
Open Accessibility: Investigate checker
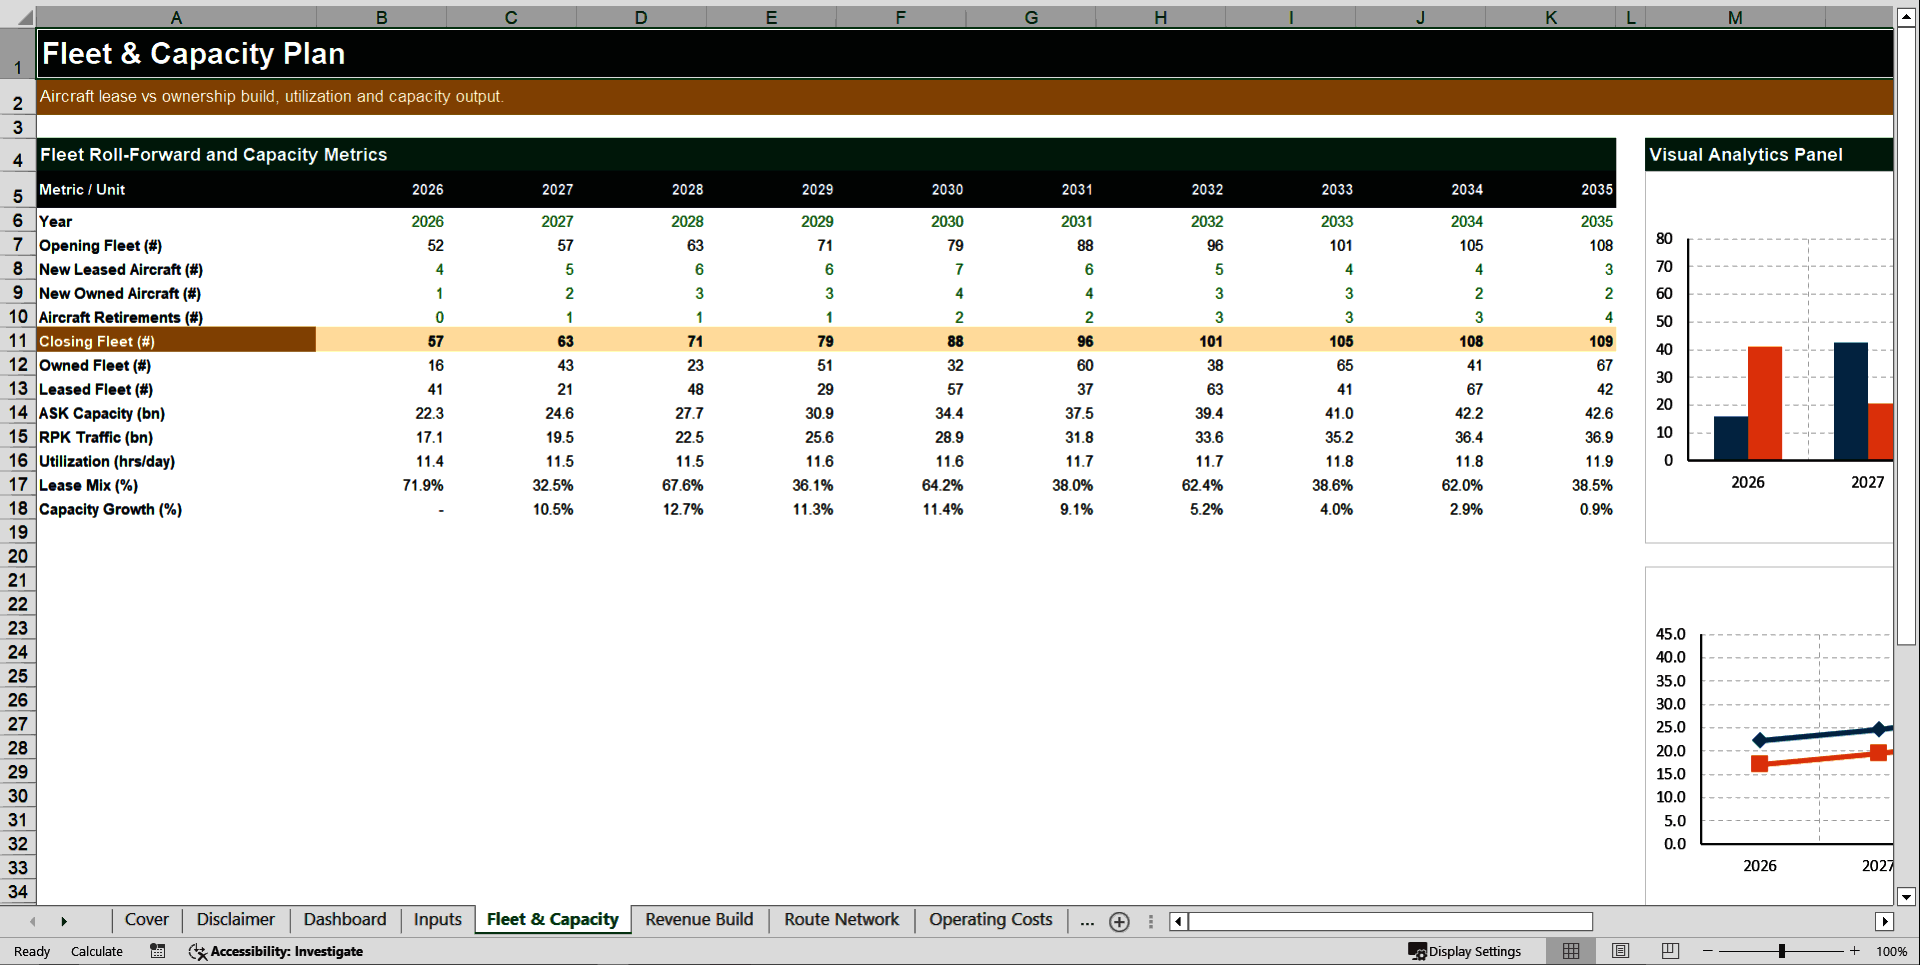coord(276,951)
